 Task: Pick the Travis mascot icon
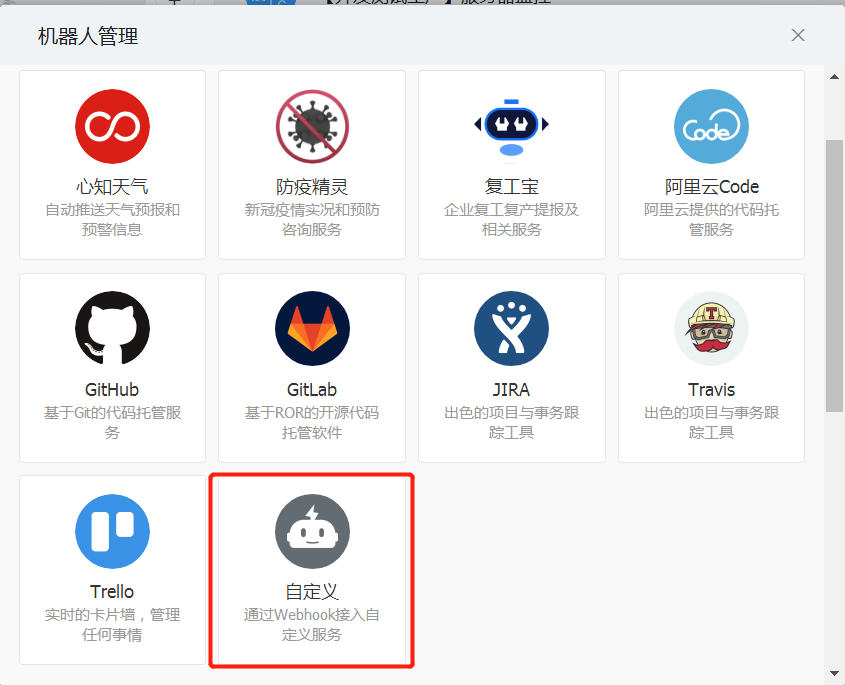tap(711, 328)
